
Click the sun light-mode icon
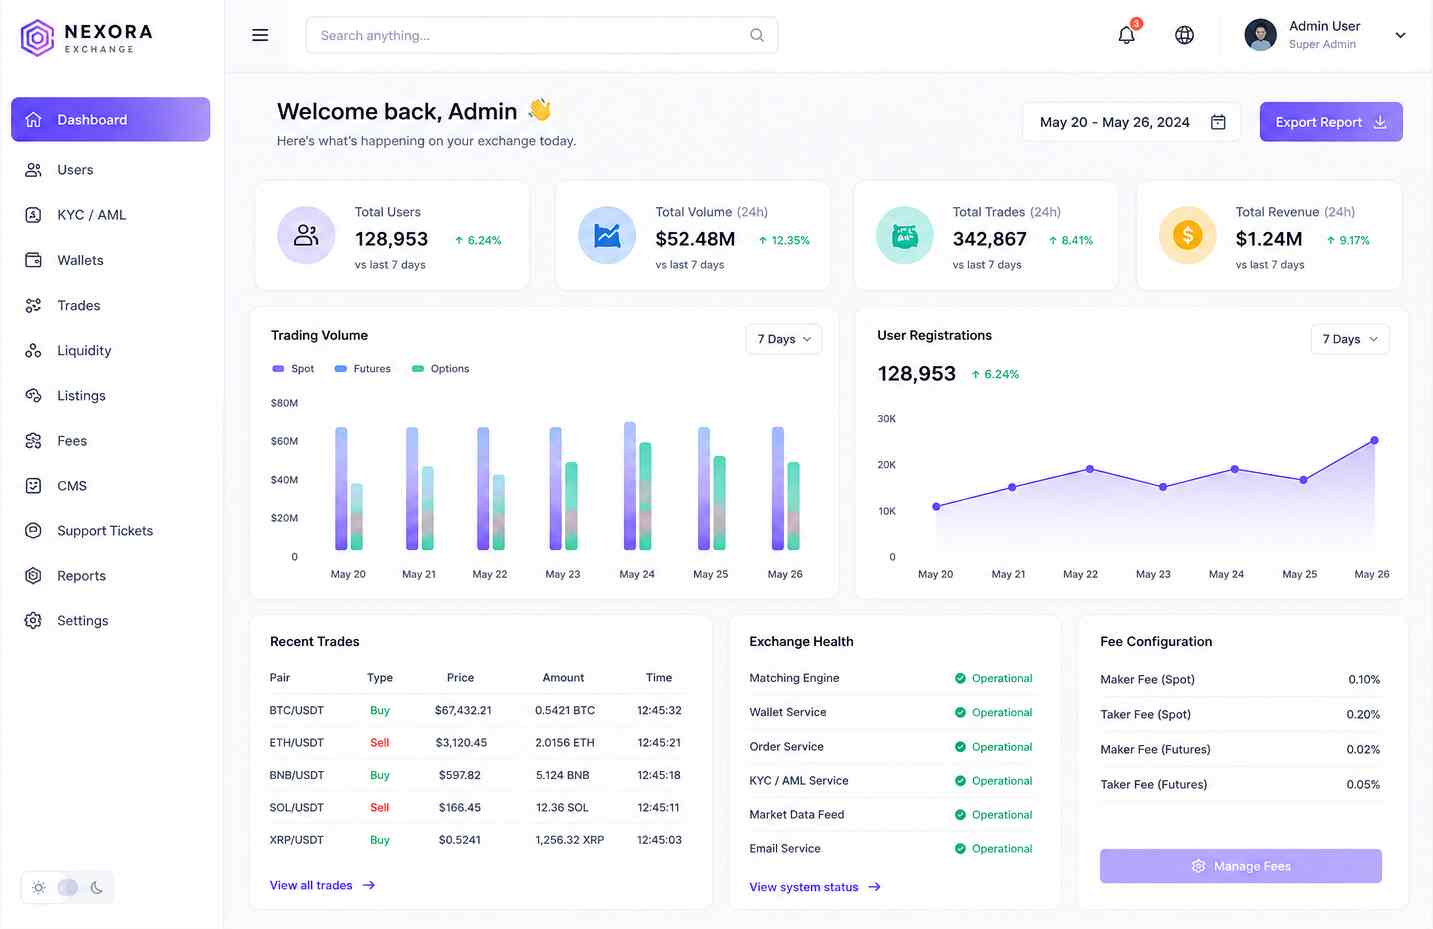click(38, 887)
